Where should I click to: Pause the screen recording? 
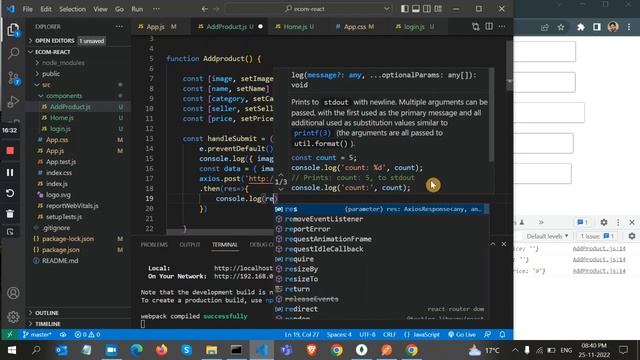(x=10, y=172)
